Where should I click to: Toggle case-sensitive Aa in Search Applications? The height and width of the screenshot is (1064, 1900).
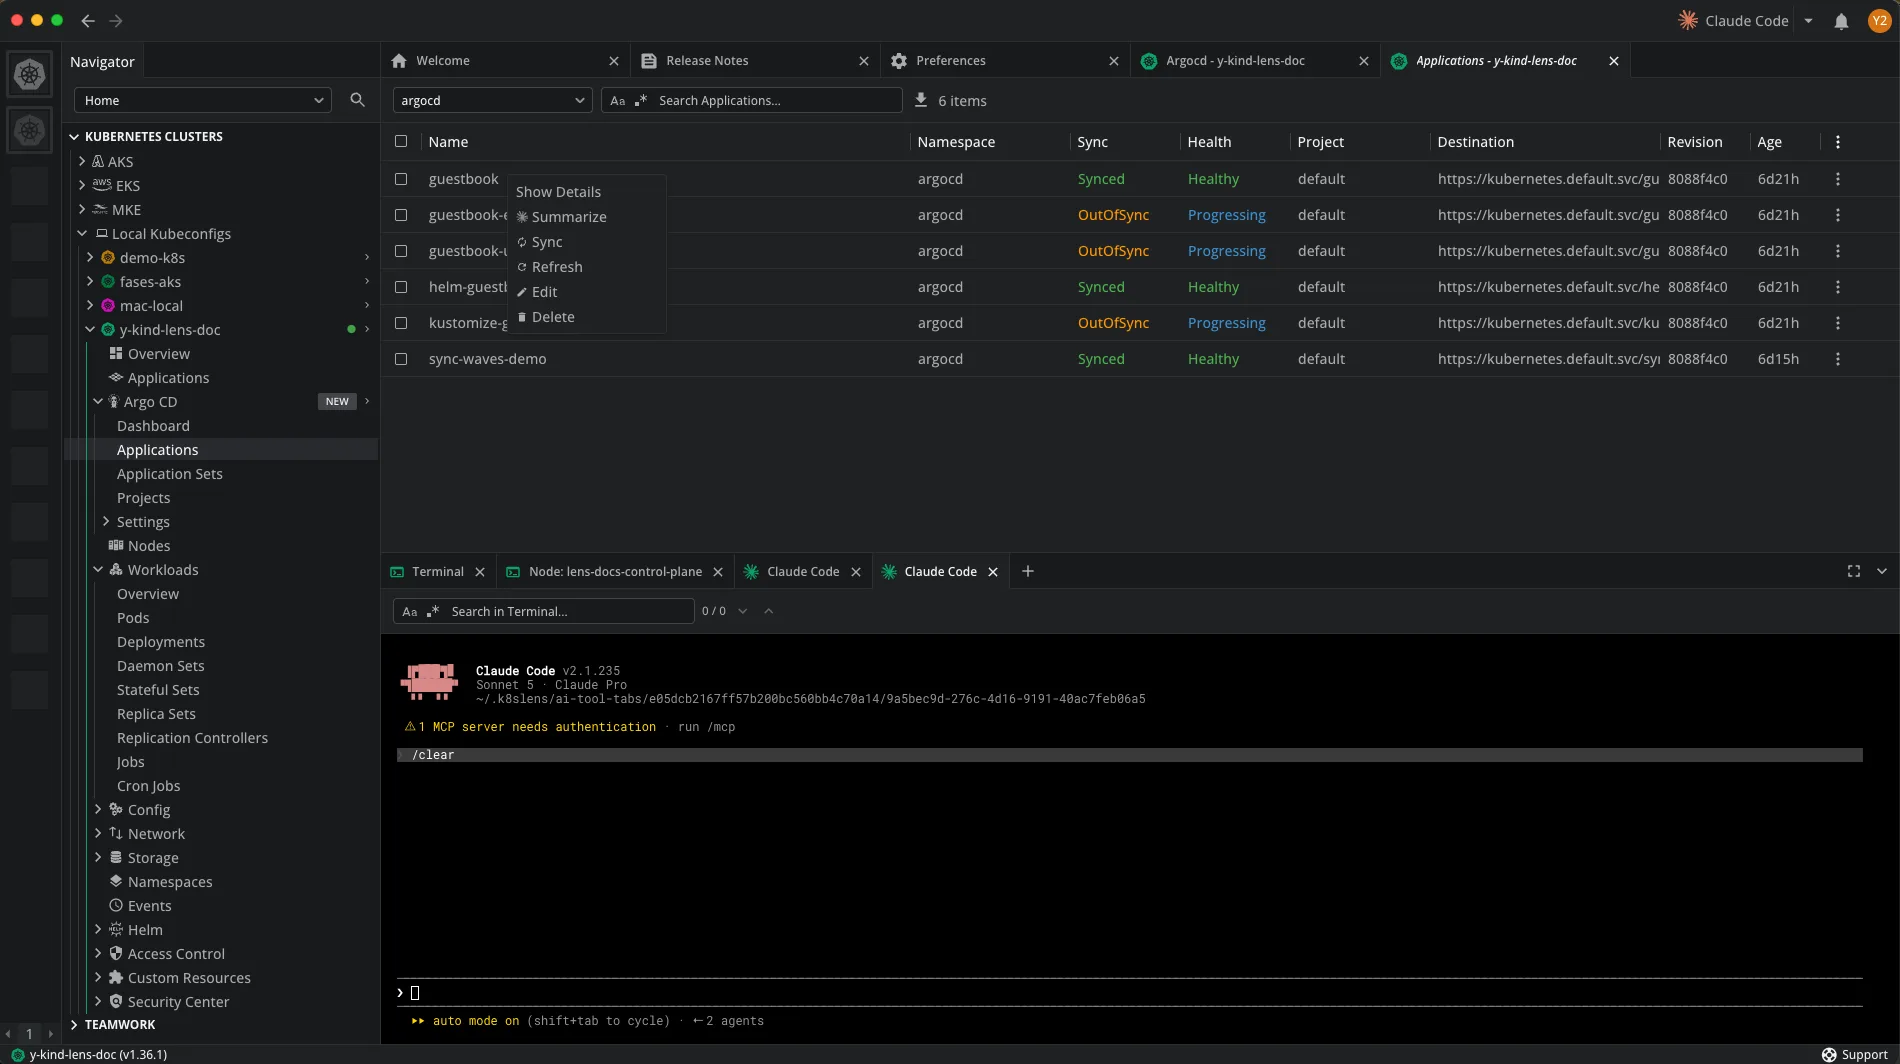click(x=618, y=101)
